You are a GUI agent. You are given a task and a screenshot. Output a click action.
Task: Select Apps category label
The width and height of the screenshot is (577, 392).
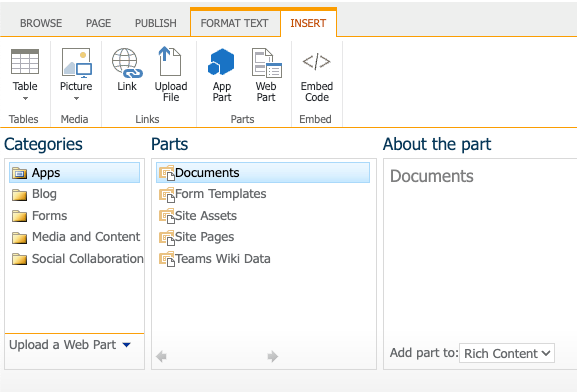coord(46,173)
